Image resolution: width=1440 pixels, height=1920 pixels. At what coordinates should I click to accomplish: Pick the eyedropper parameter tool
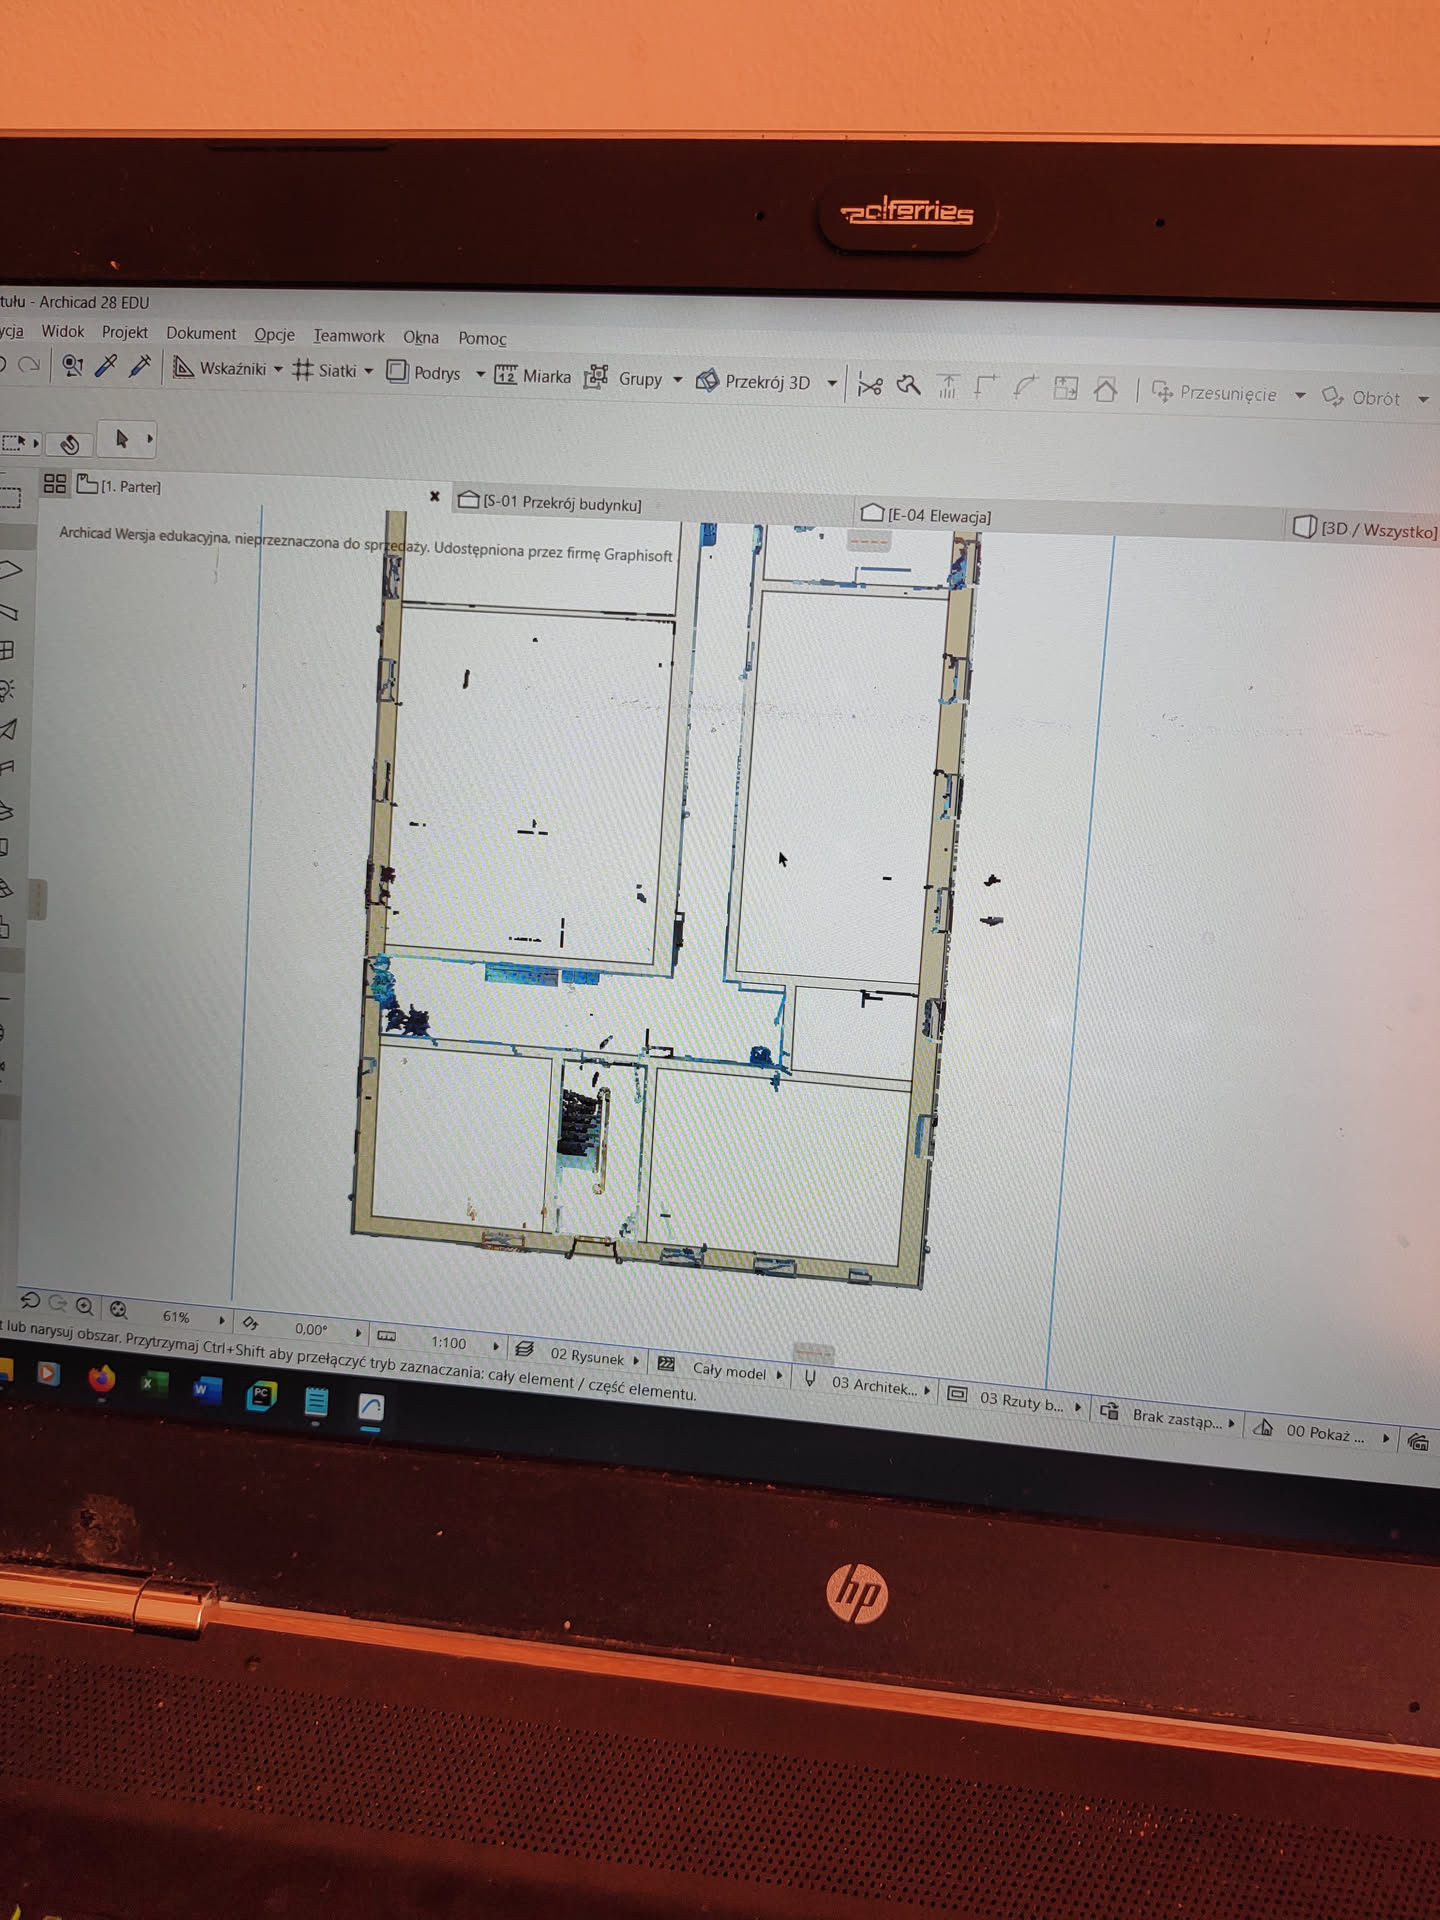point(105,366)
